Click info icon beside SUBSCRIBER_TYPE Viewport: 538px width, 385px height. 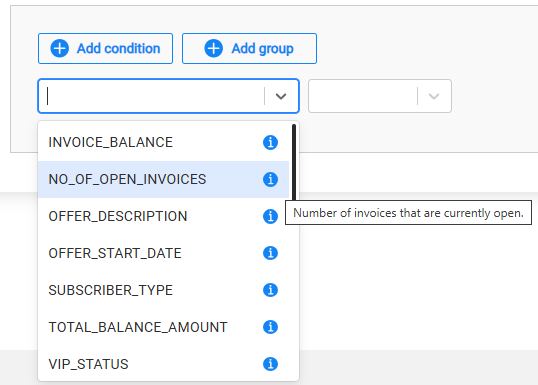click(x=270, y=290)
